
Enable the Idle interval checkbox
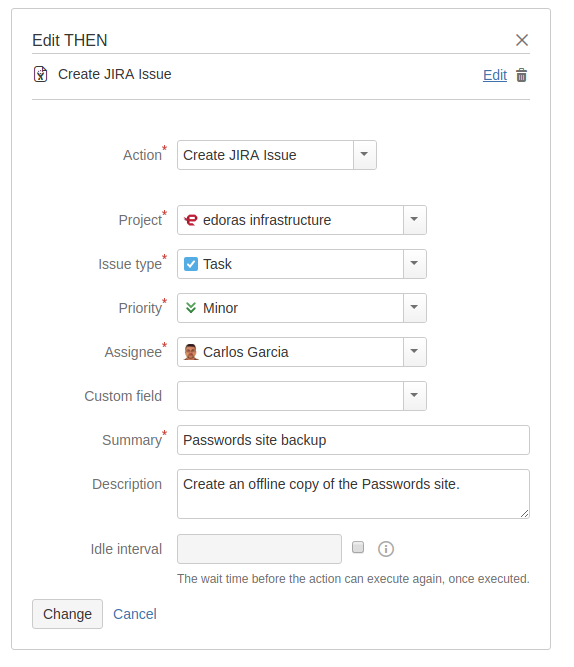click(358, 547)
